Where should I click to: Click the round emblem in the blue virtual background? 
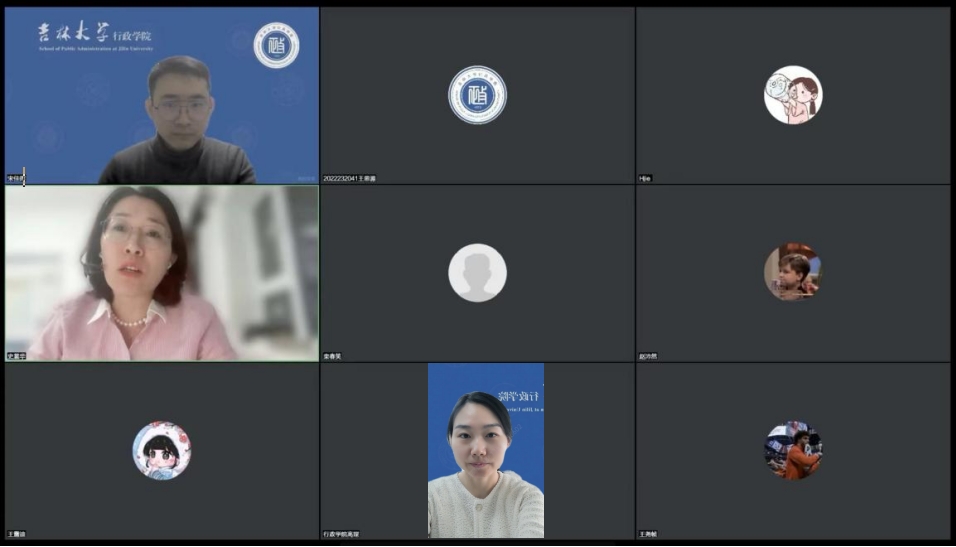[x=276, y=45]
